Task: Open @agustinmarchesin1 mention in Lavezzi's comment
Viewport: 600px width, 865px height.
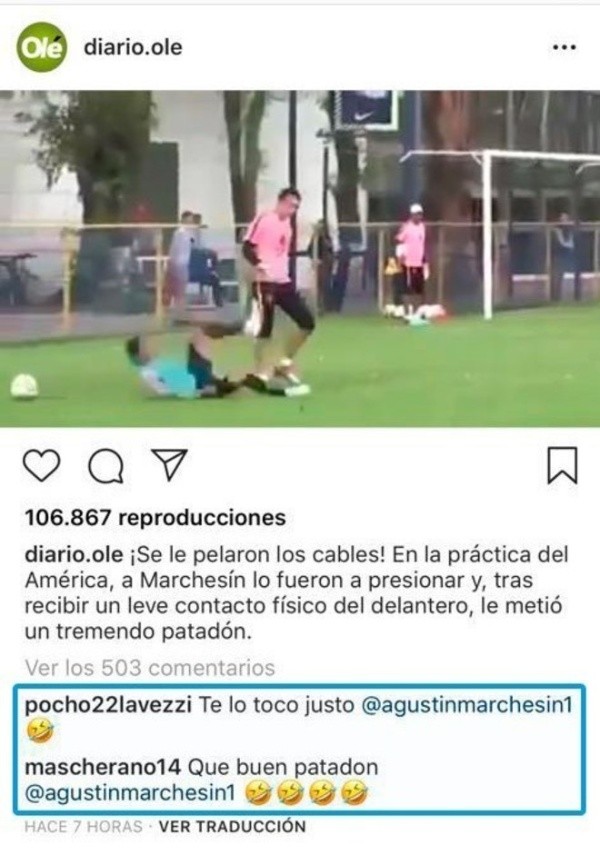Action: click(467, 705)
